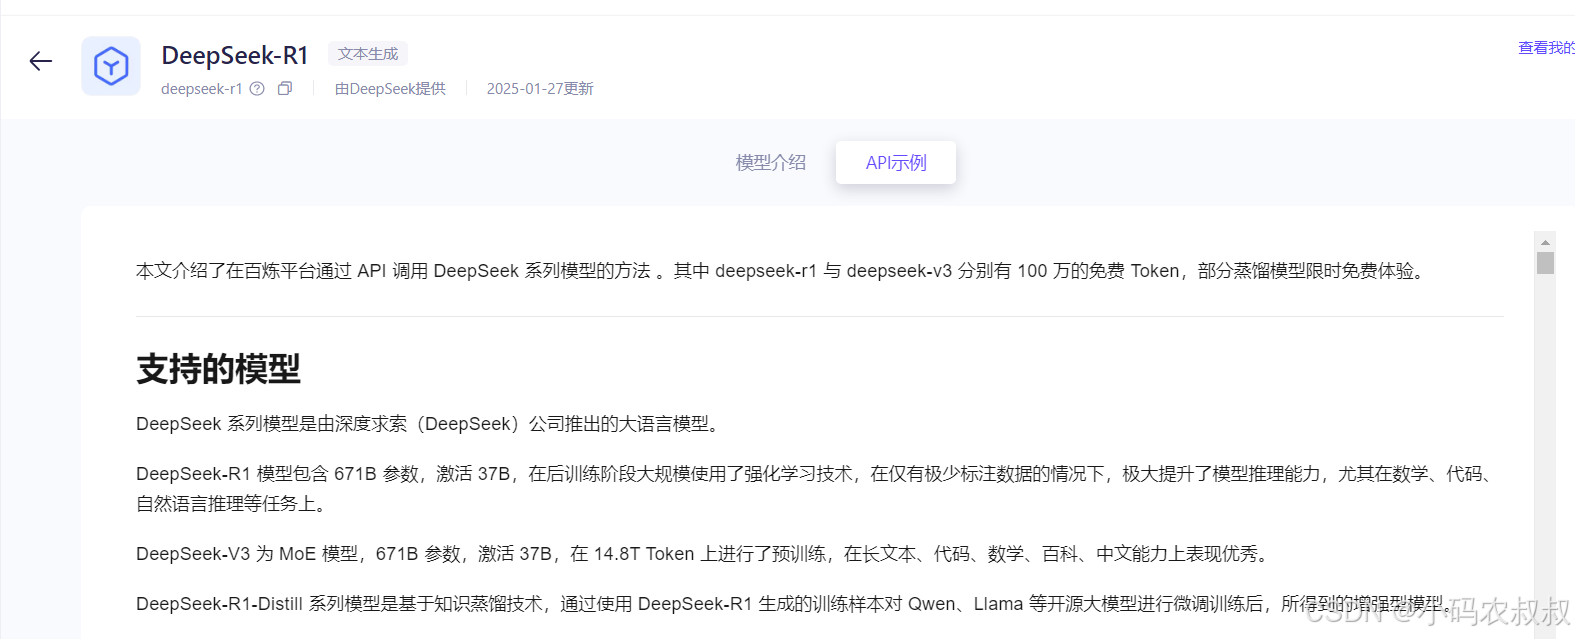The width and height of the screenshot is (1575, 639).
Task: Click the 2025-01-27更新 date text
Action: click(540, 88)
